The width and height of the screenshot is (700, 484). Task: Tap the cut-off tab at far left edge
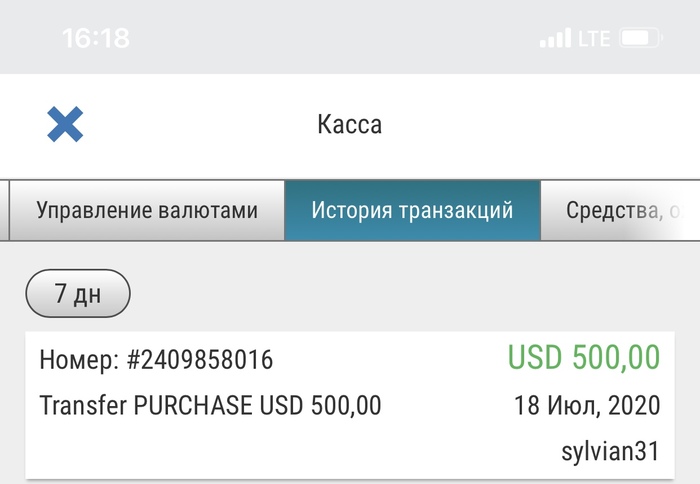[4, 210]
